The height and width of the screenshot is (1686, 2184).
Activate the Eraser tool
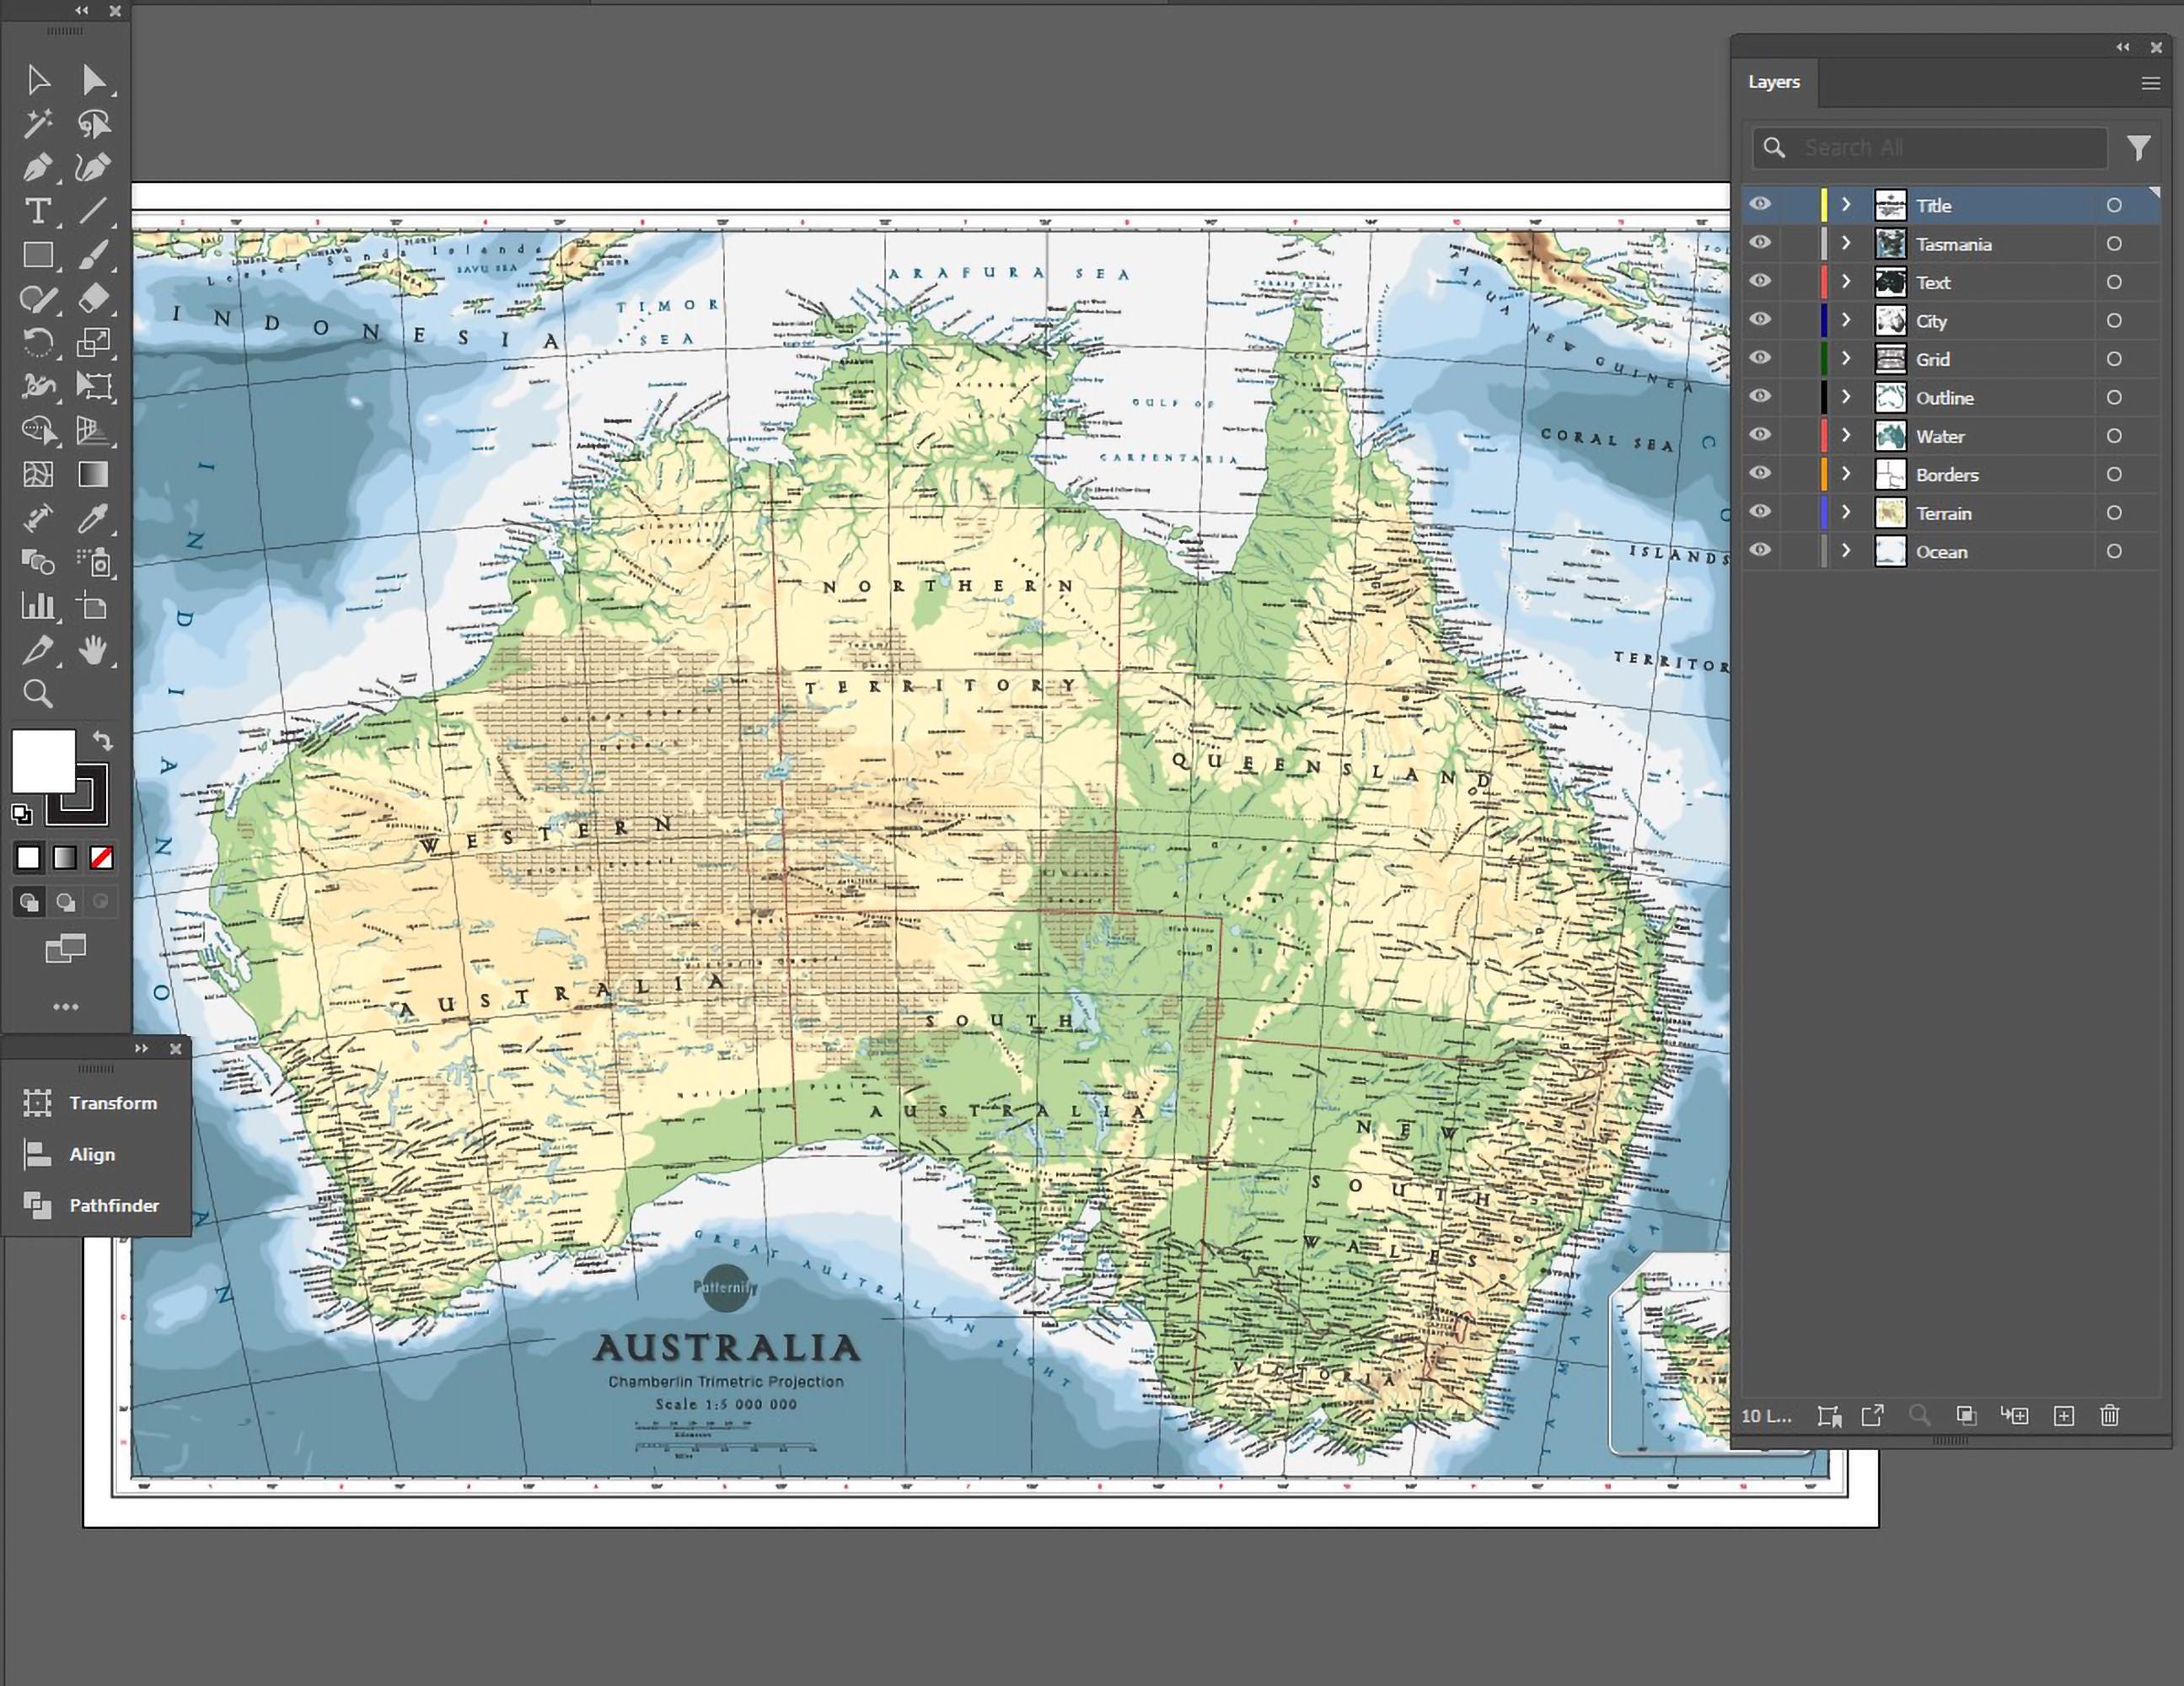click(94, 298)
